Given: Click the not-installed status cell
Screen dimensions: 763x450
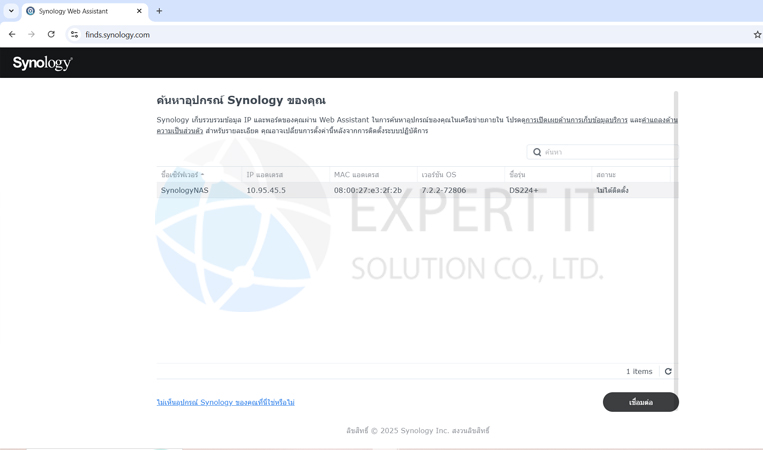Looking at the screenshot, I should 612,190.
